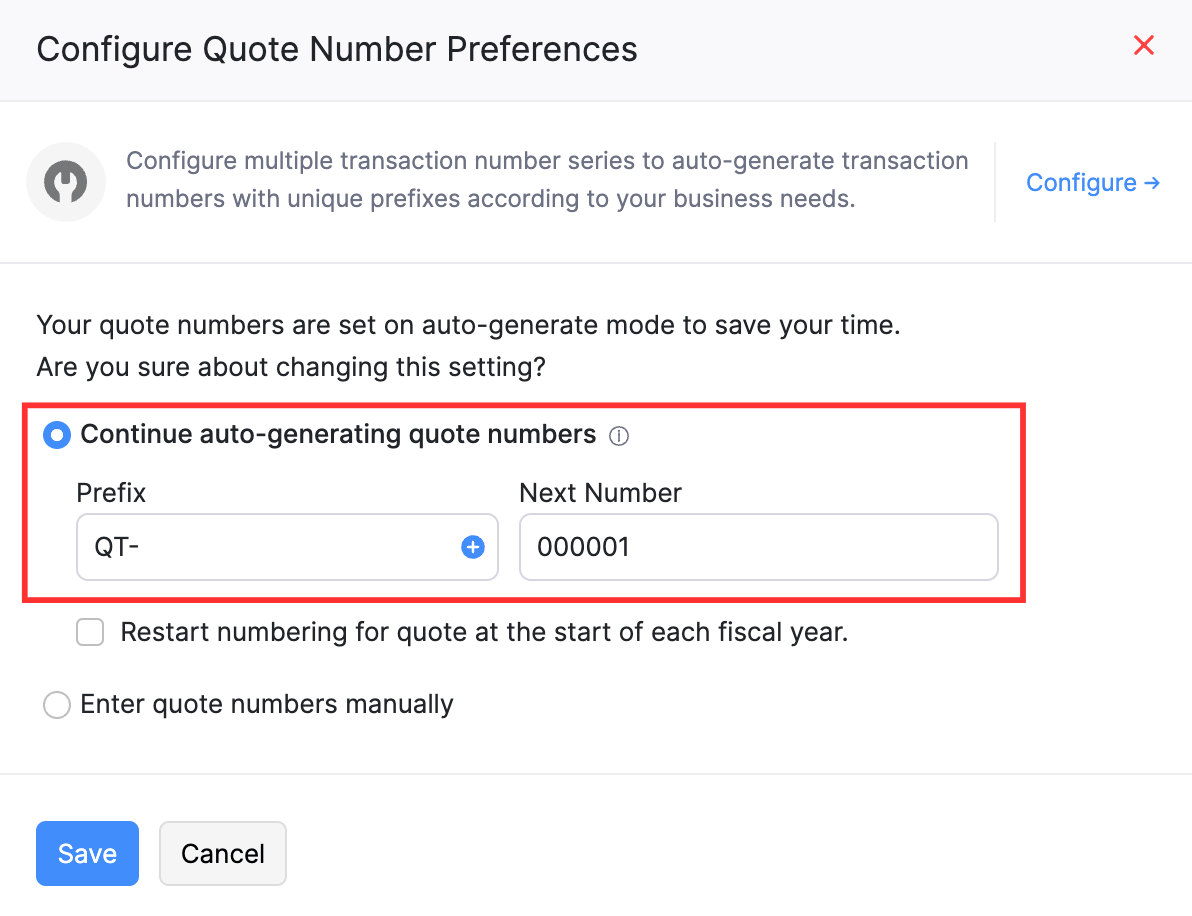The image size is (1192, 916).
Task: Click the blue plus icon in Prefix field
Action: tap(472, 547)
